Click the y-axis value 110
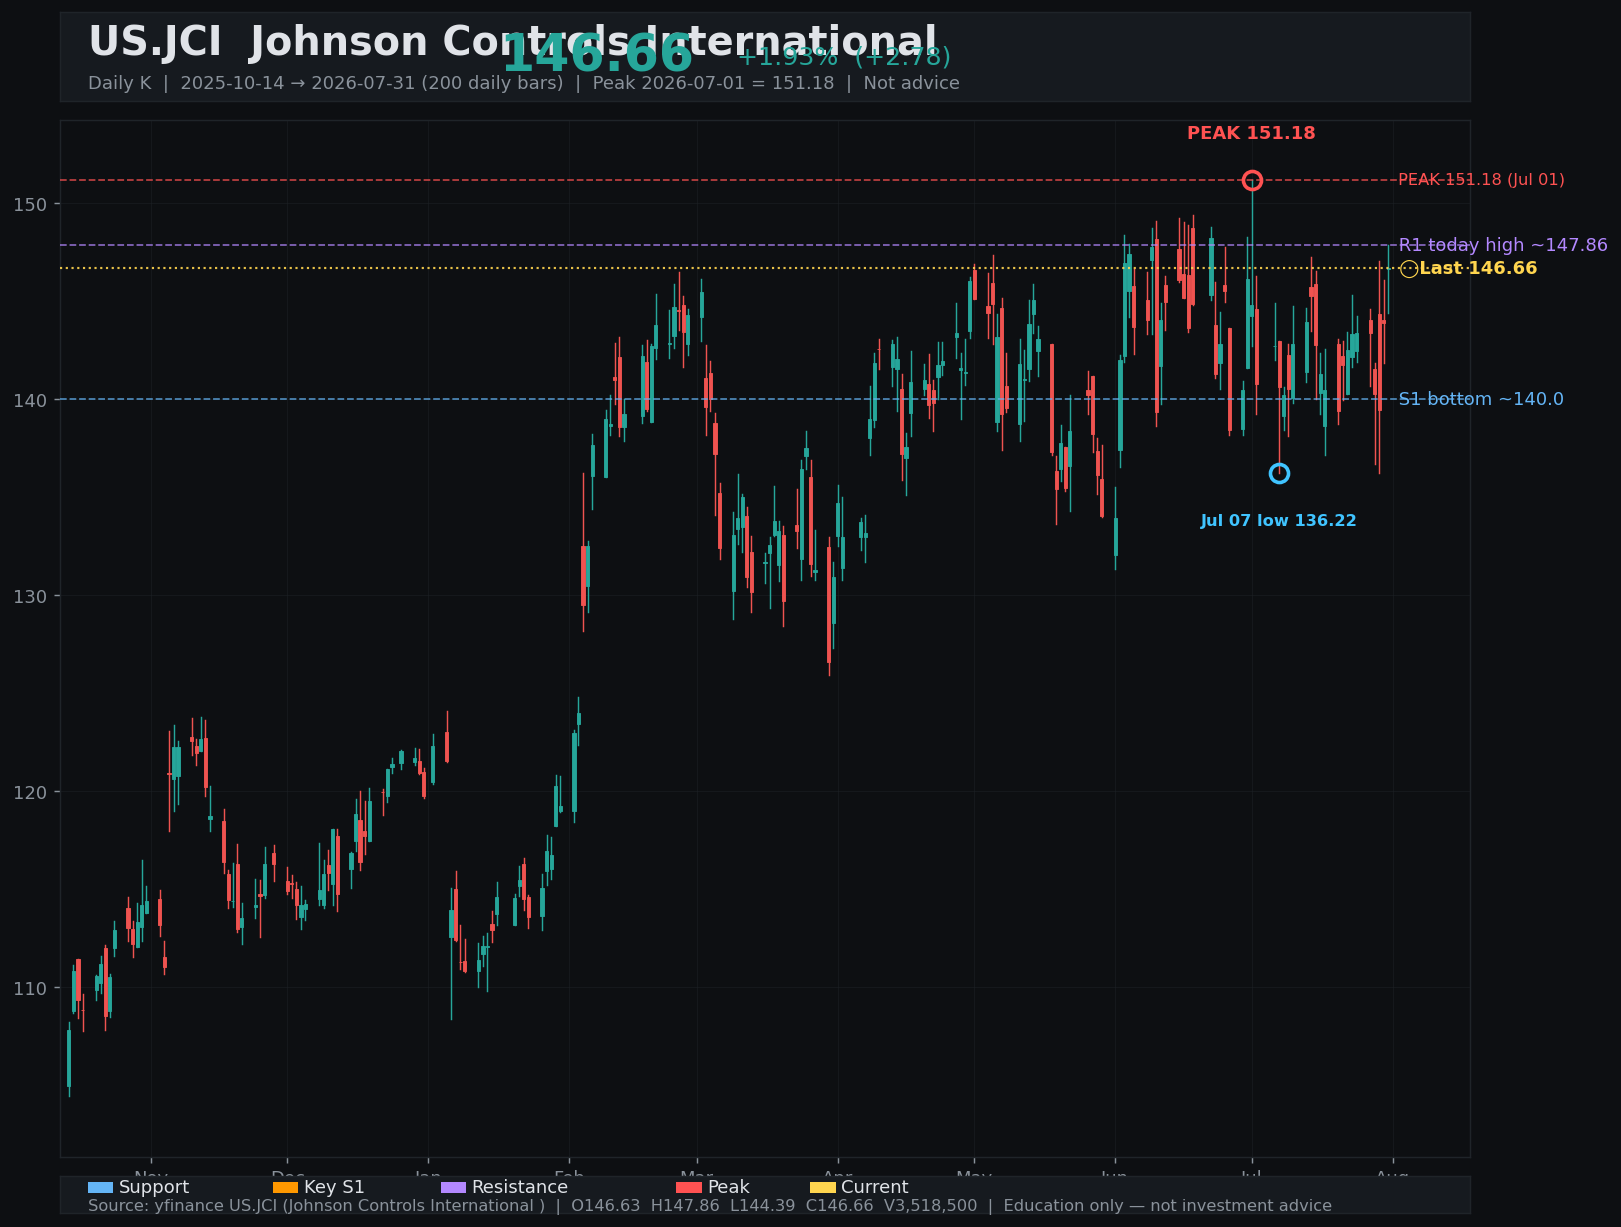Image resolution: width=1621 pixels, height=1227 pixels. click(x=30, y=988)
